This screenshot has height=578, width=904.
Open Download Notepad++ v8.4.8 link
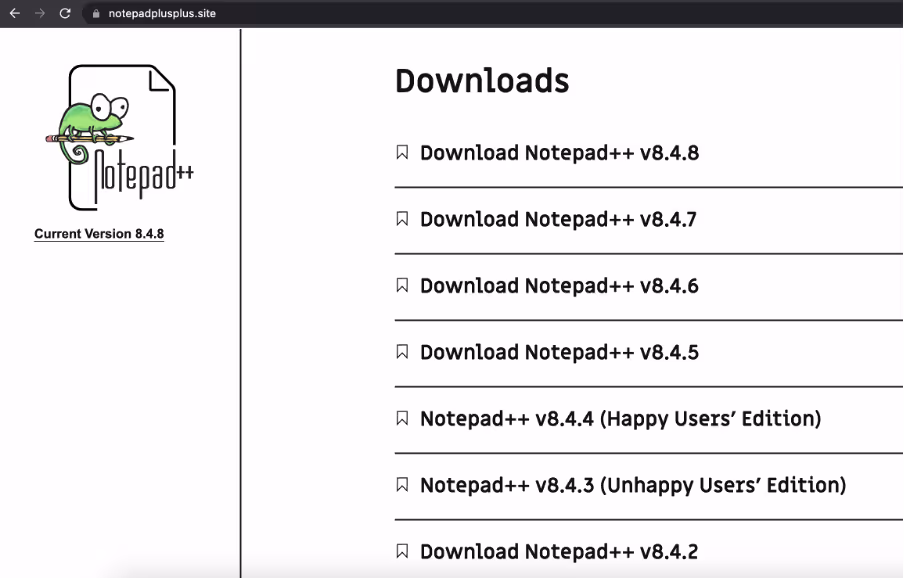(x=559, y=153)
